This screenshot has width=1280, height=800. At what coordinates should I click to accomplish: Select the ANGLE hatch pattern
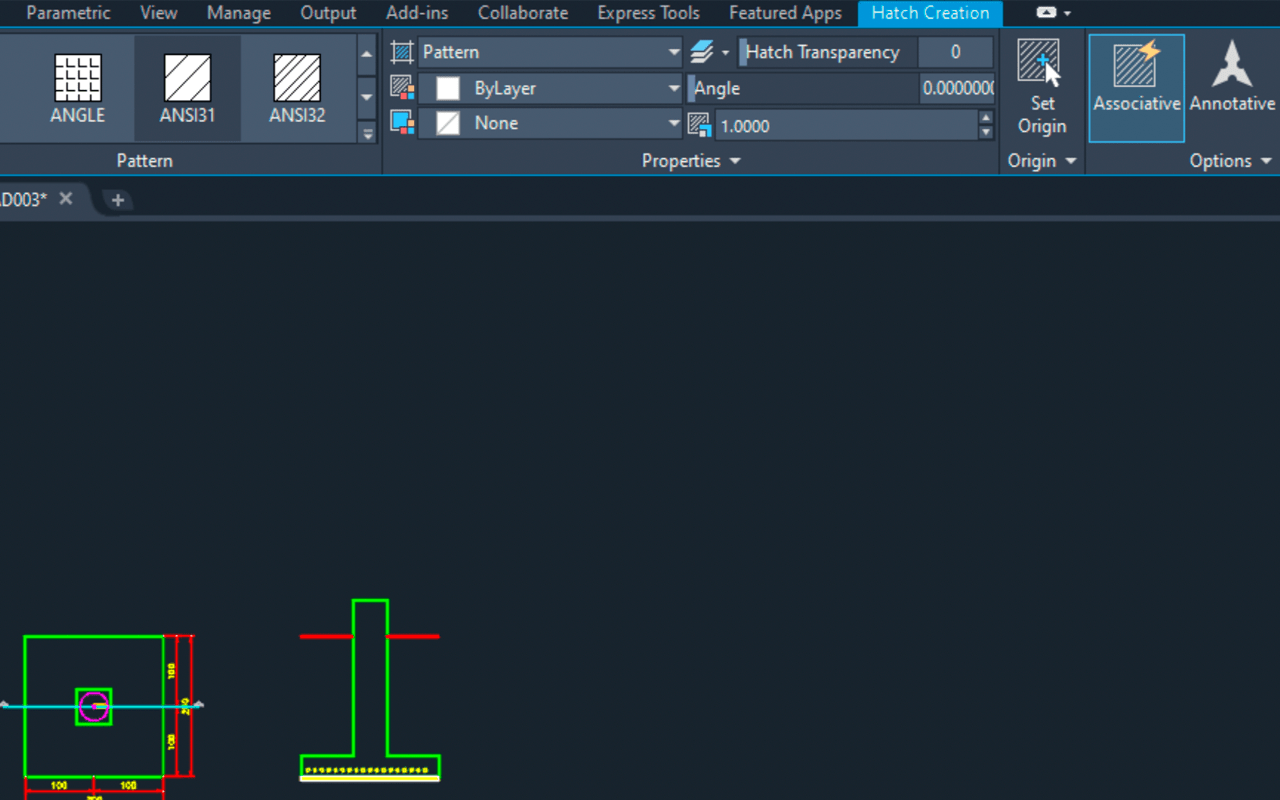(x=78, y=89)
